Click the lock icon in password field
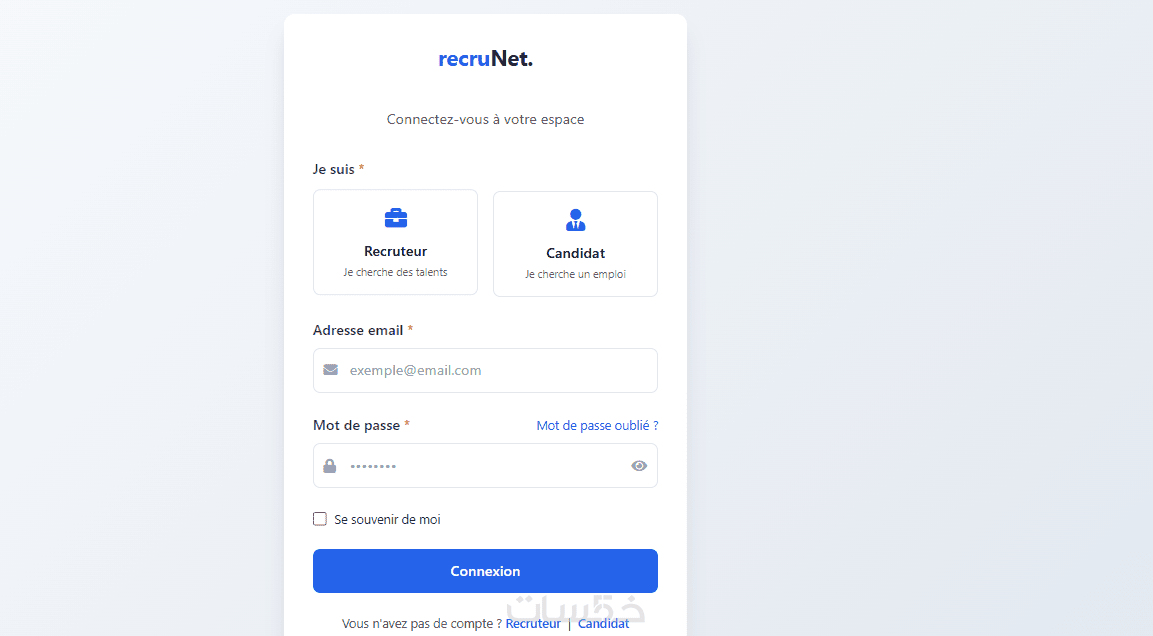The image size is (1153, 636). click(330, 466)
